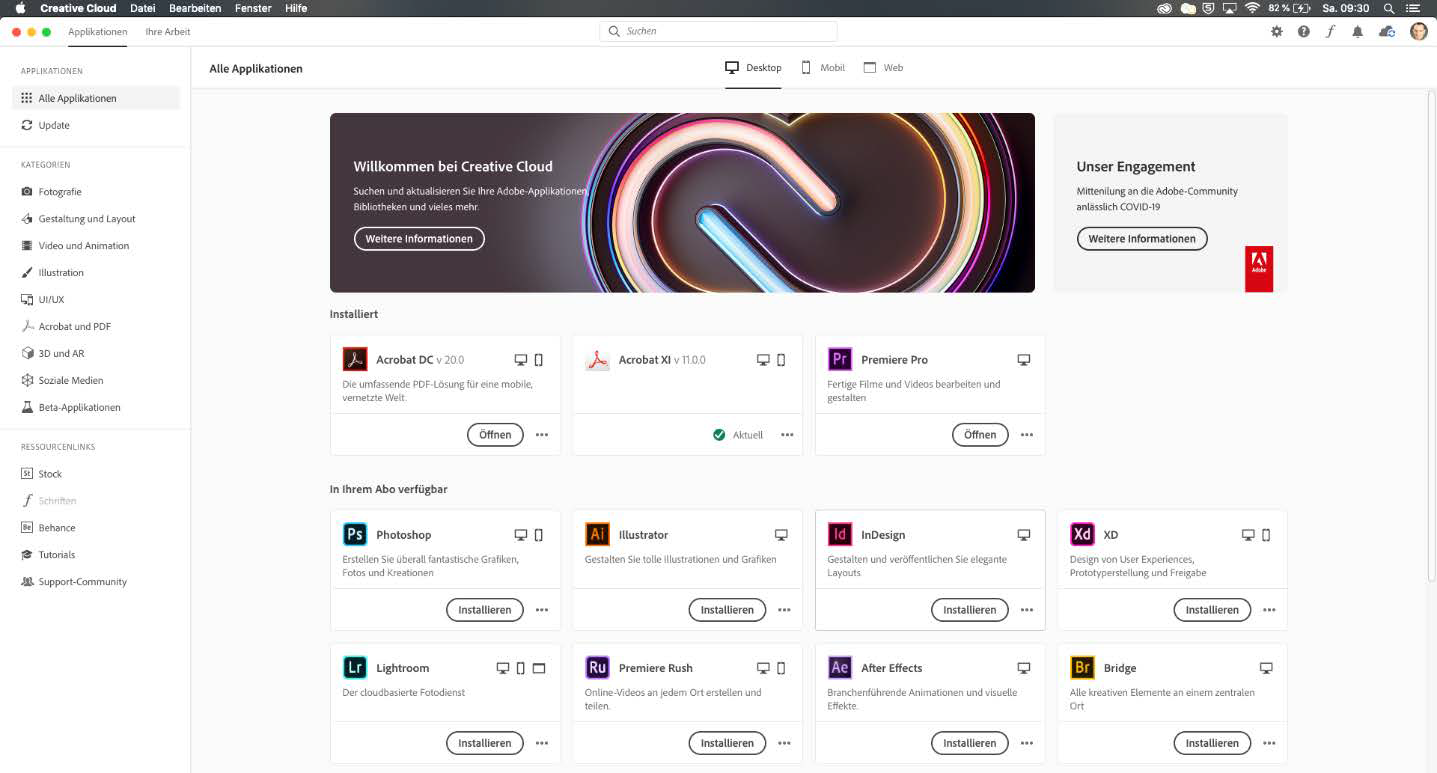Select Fotografie category in sidebar

(60, 192)
